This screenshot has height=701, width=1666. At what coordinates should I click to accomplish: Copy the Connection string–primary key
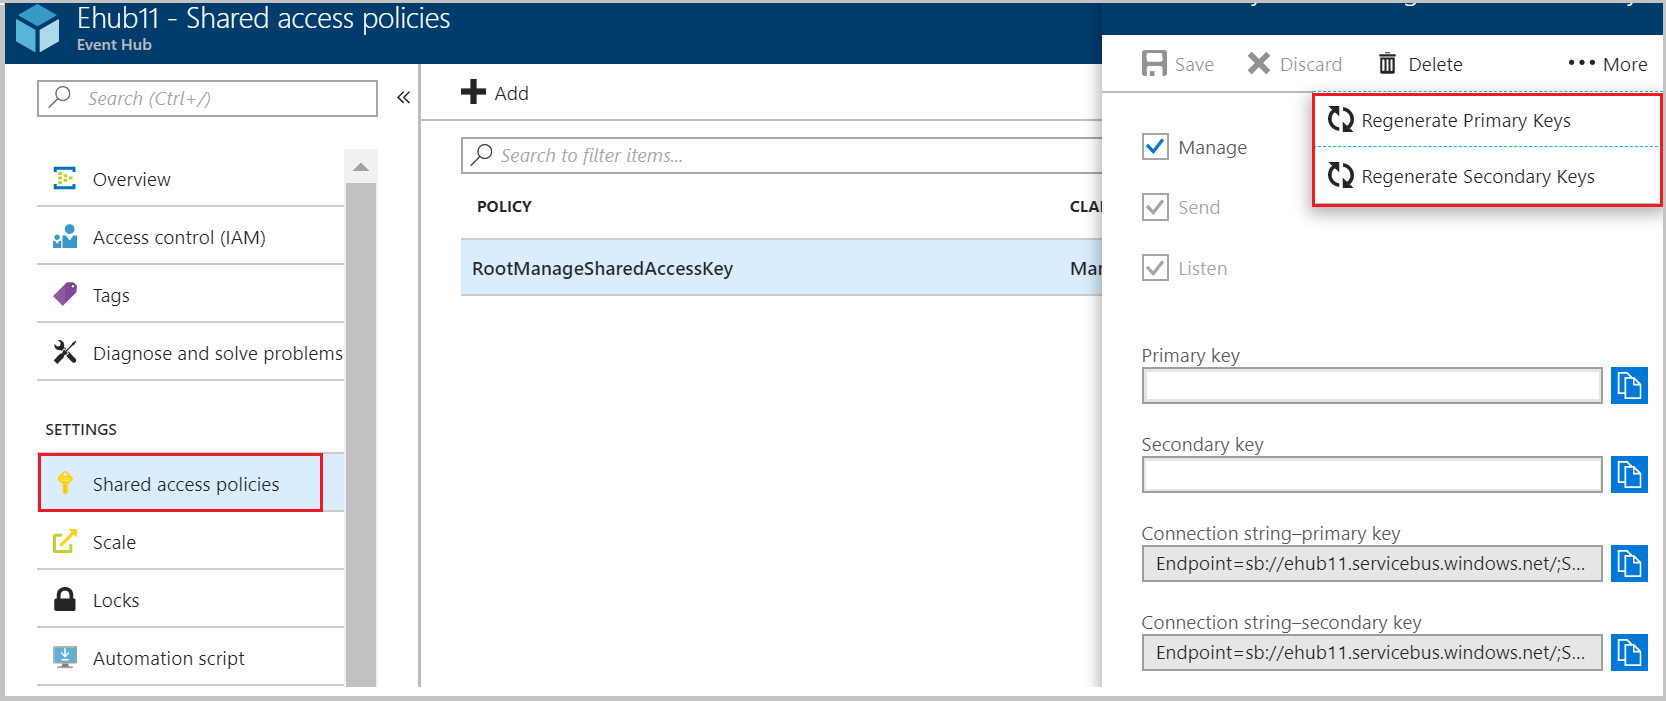pyautogui.click(x=1629, y=563)
